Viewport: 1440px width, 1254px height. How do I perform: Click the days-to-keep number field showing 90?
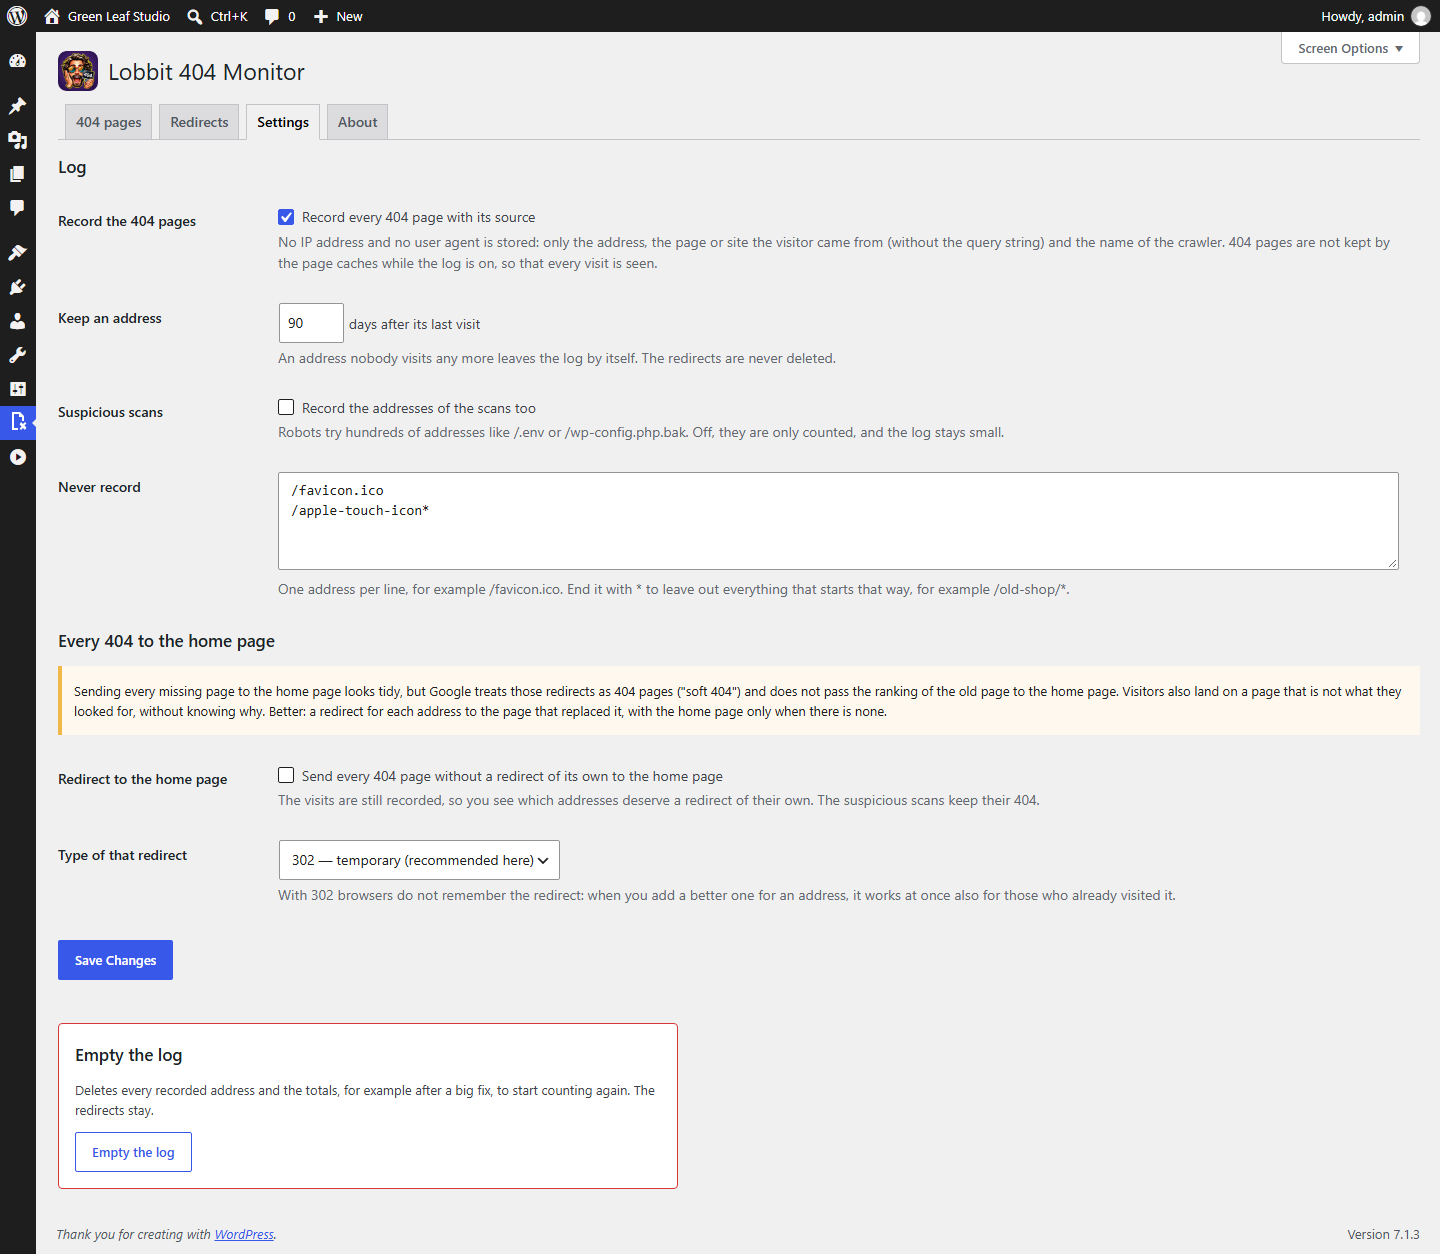311,323
